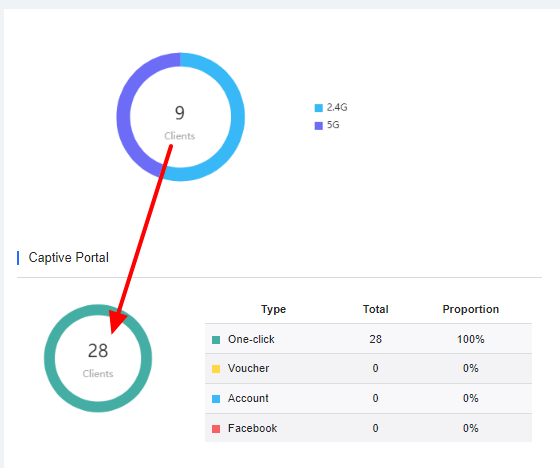Click the 5G legend color square
Screen dimensions: 560x468
point(319,126)
